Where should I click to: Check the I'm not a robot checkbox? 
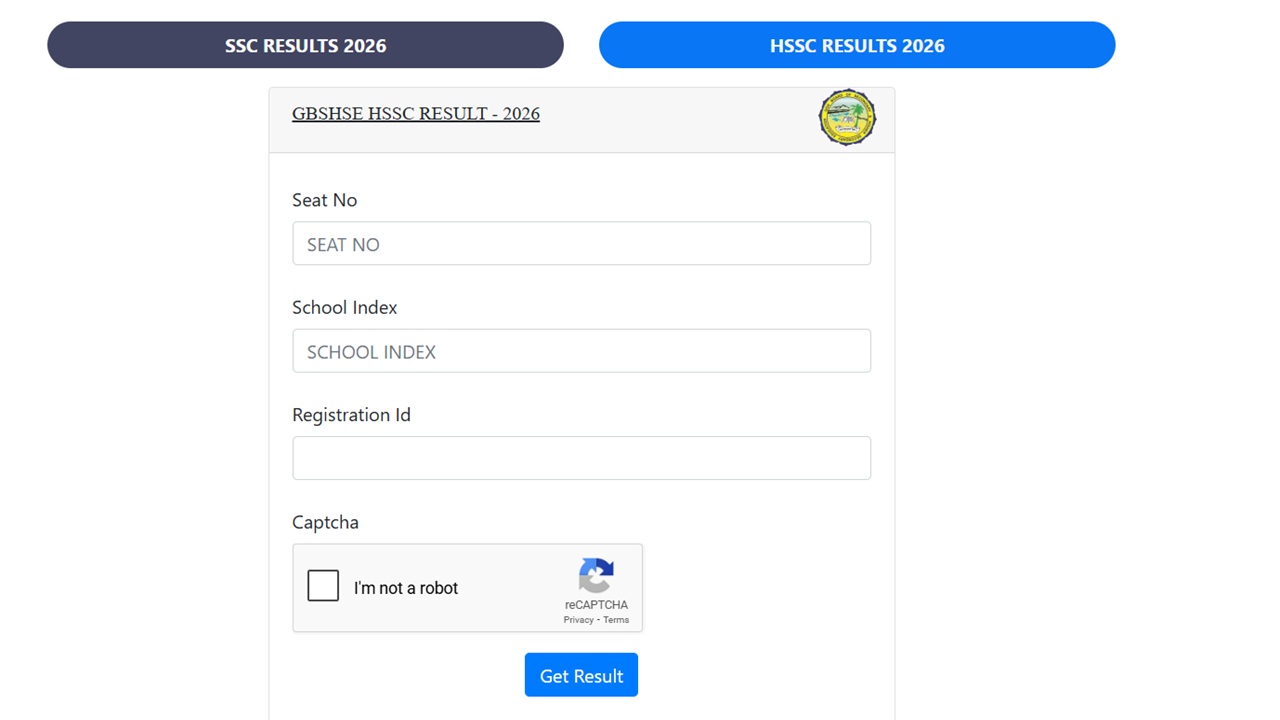click(323, 585)
